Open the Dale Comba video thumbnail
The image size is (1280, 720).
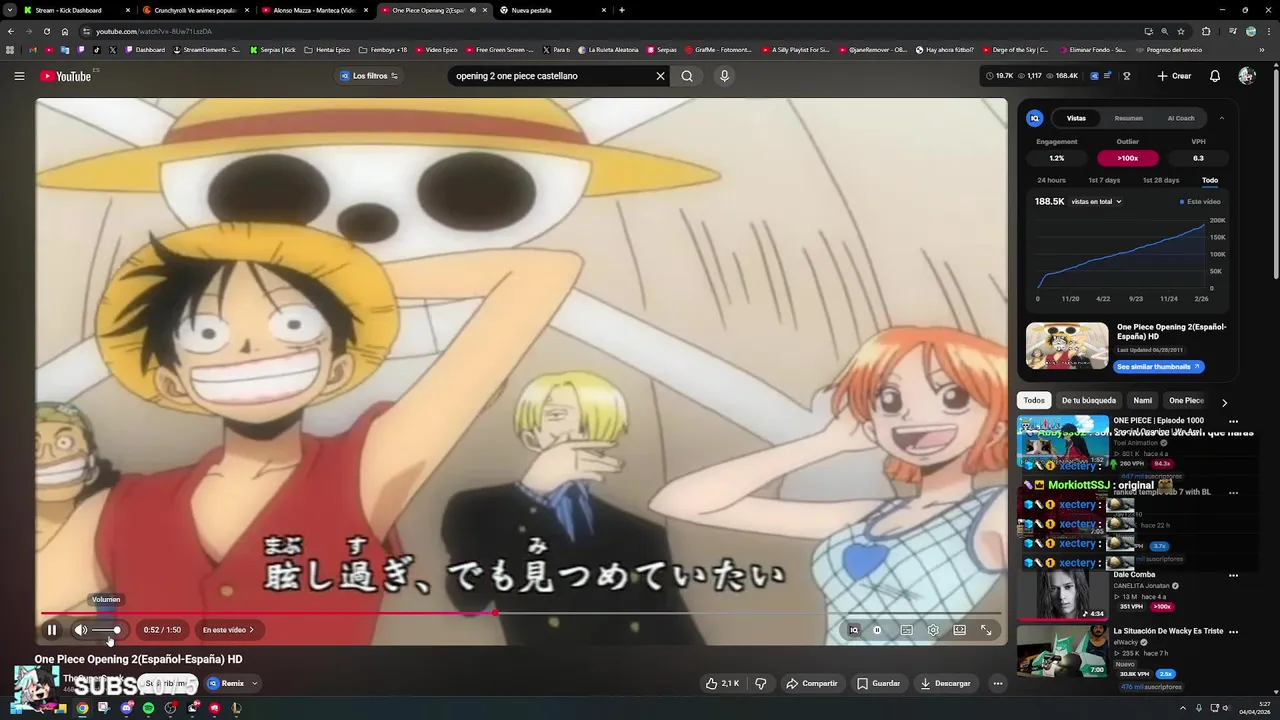(x=1063, y=594)
